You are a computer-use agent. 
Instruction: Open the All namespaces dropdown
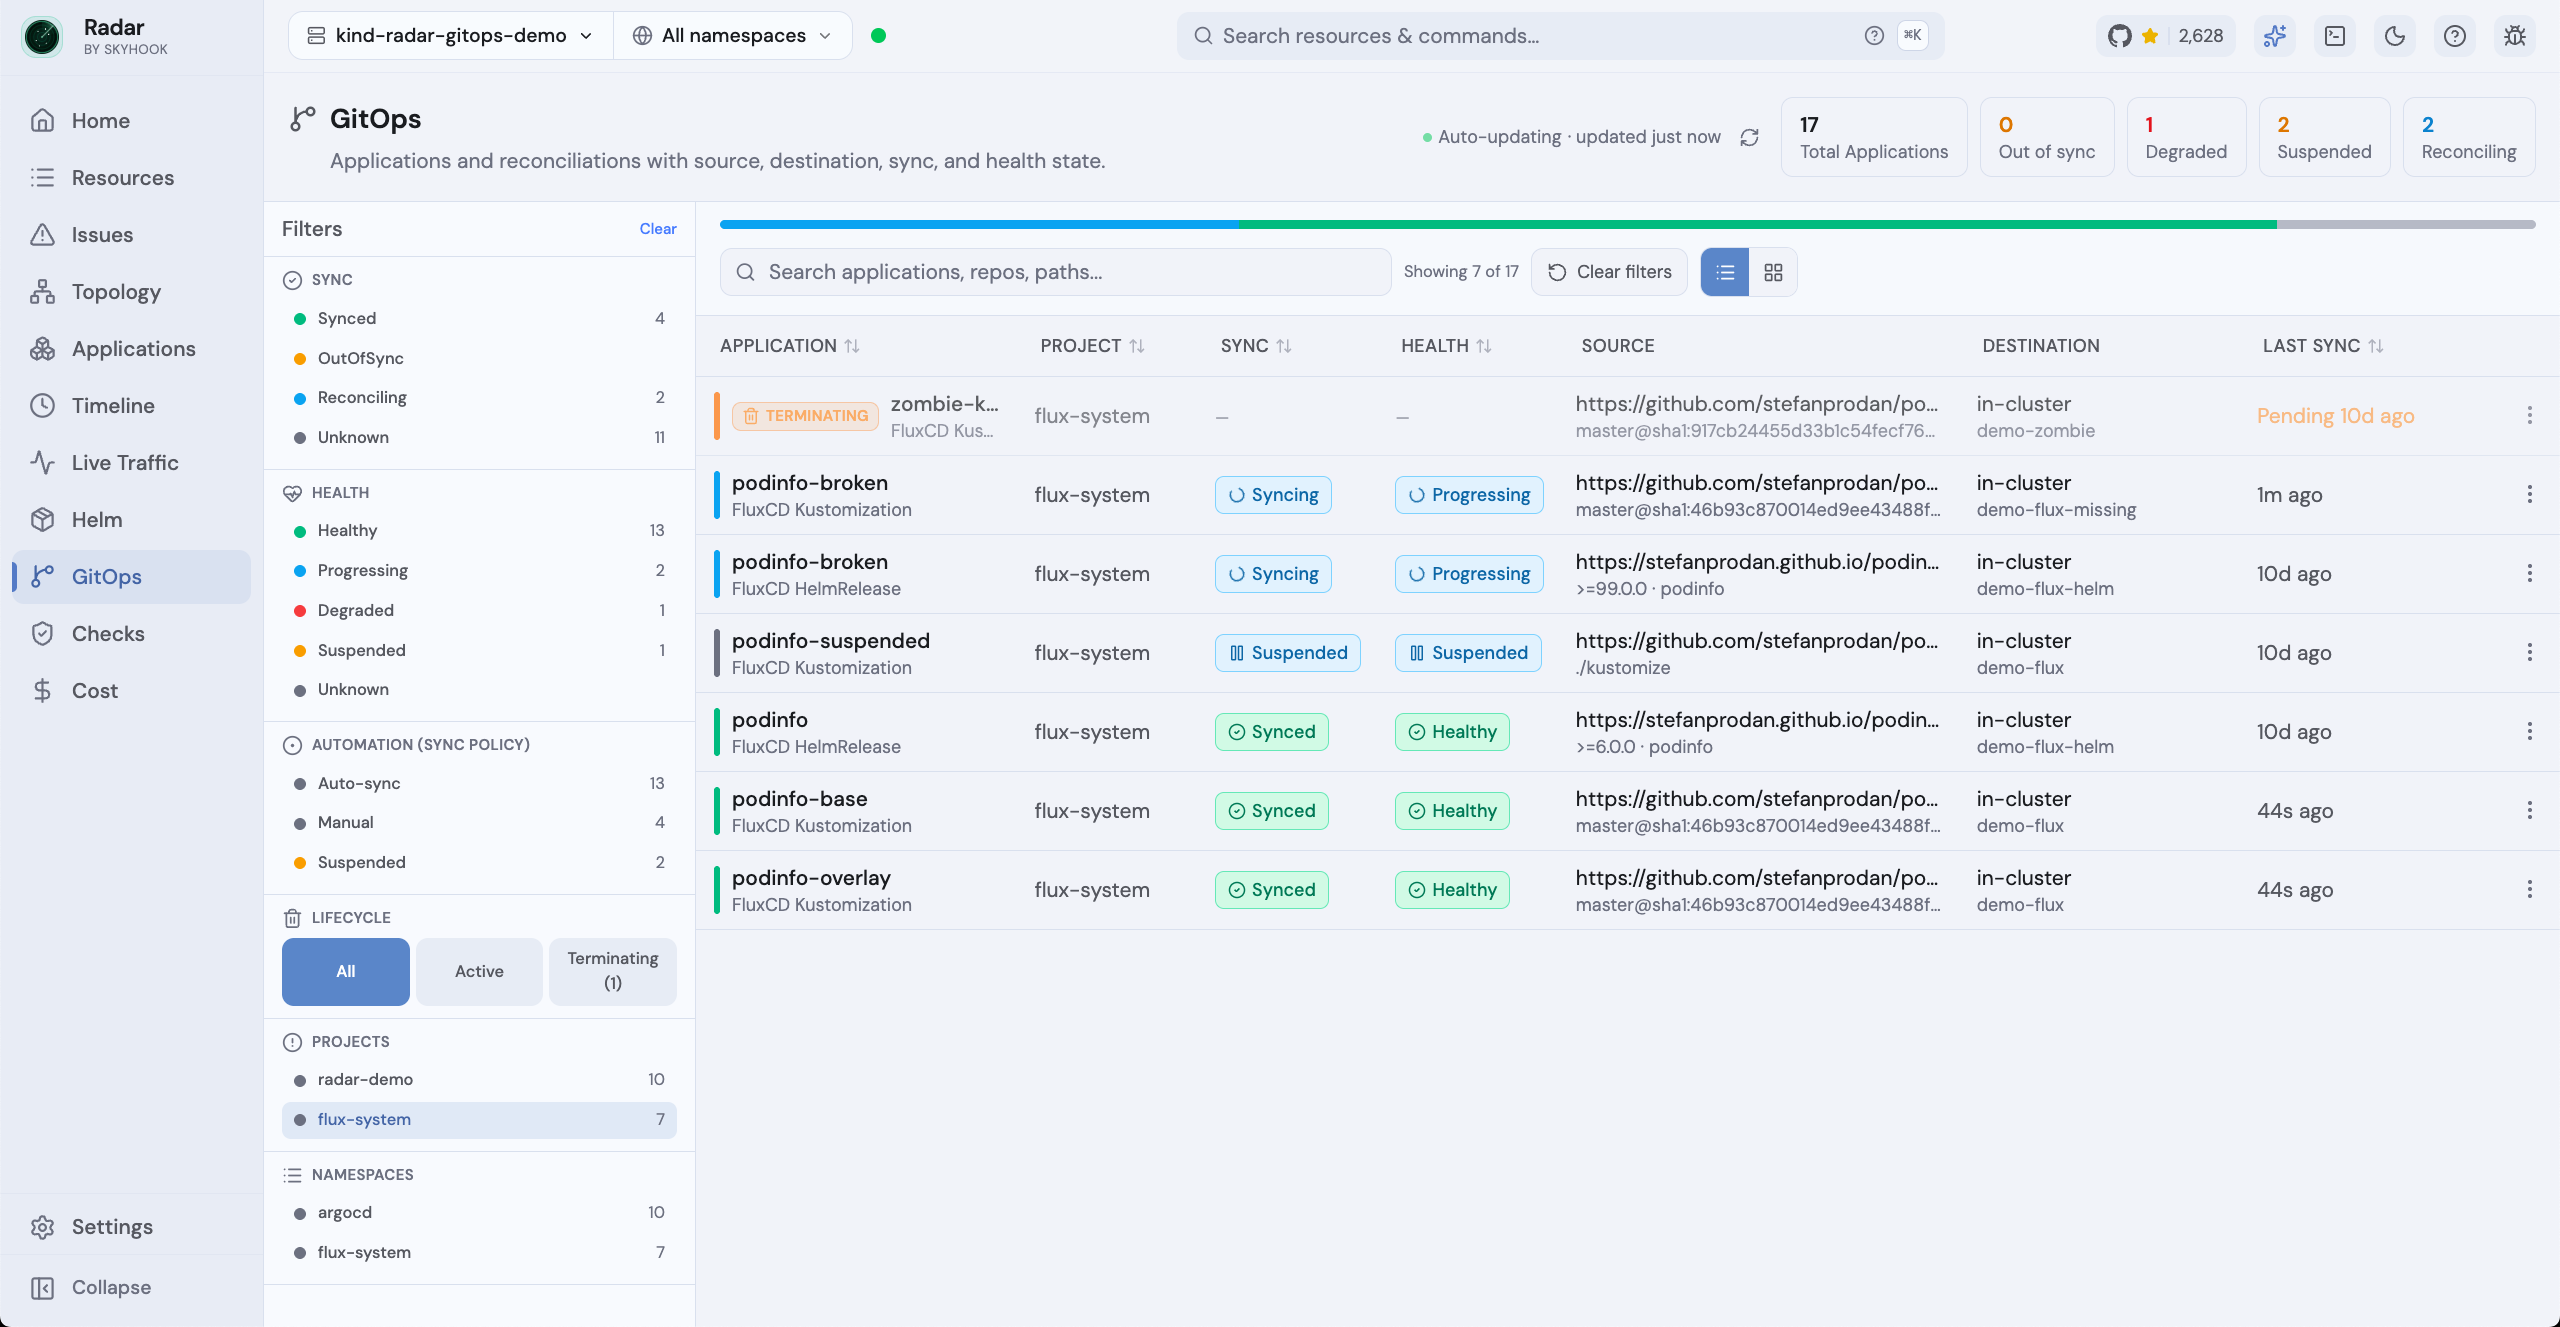(733, 36)
